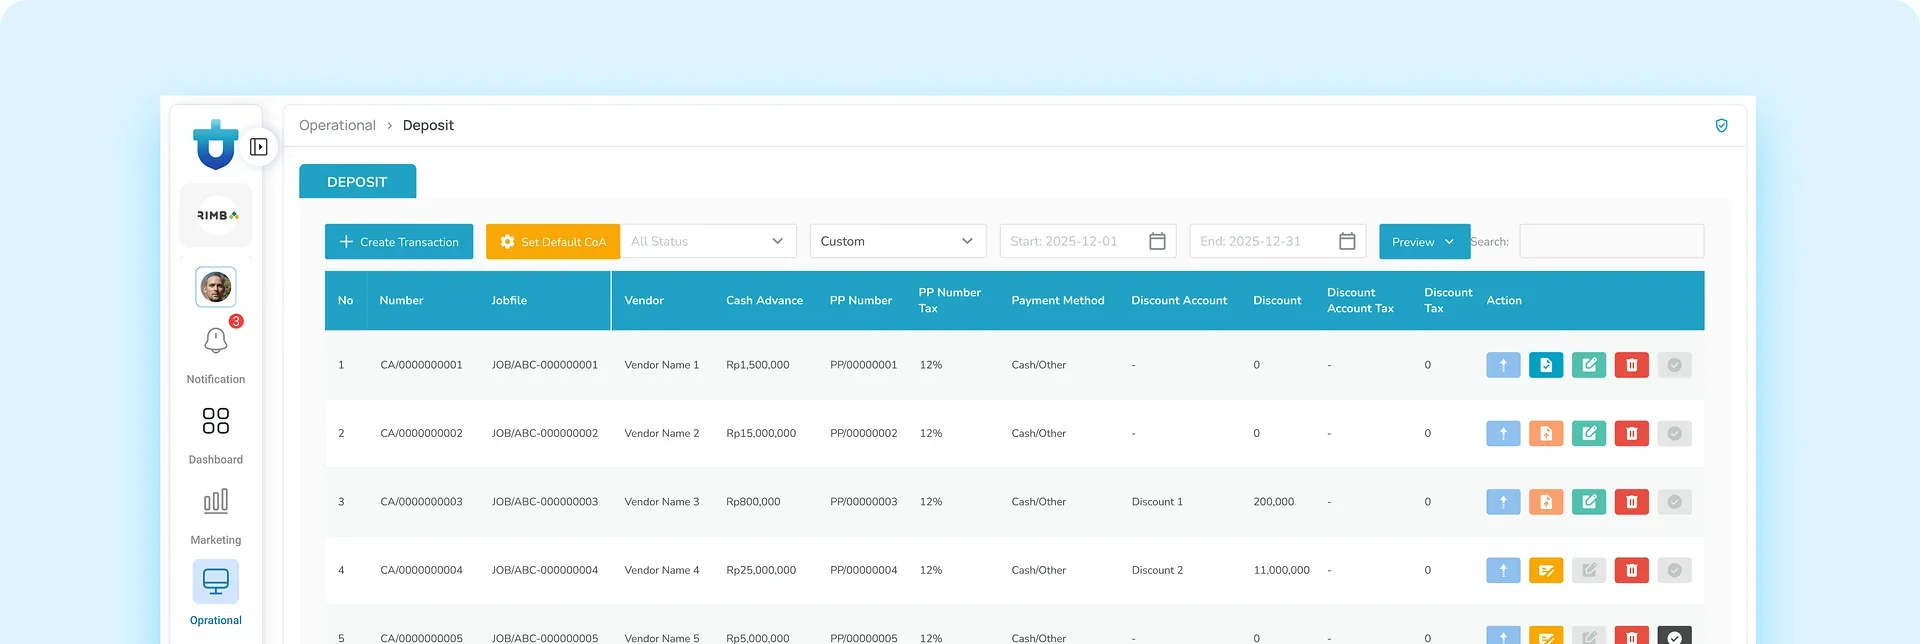Open the Notification bell
The width and height of the screenshot is (1920, 644).
click(x=216, y=341)
